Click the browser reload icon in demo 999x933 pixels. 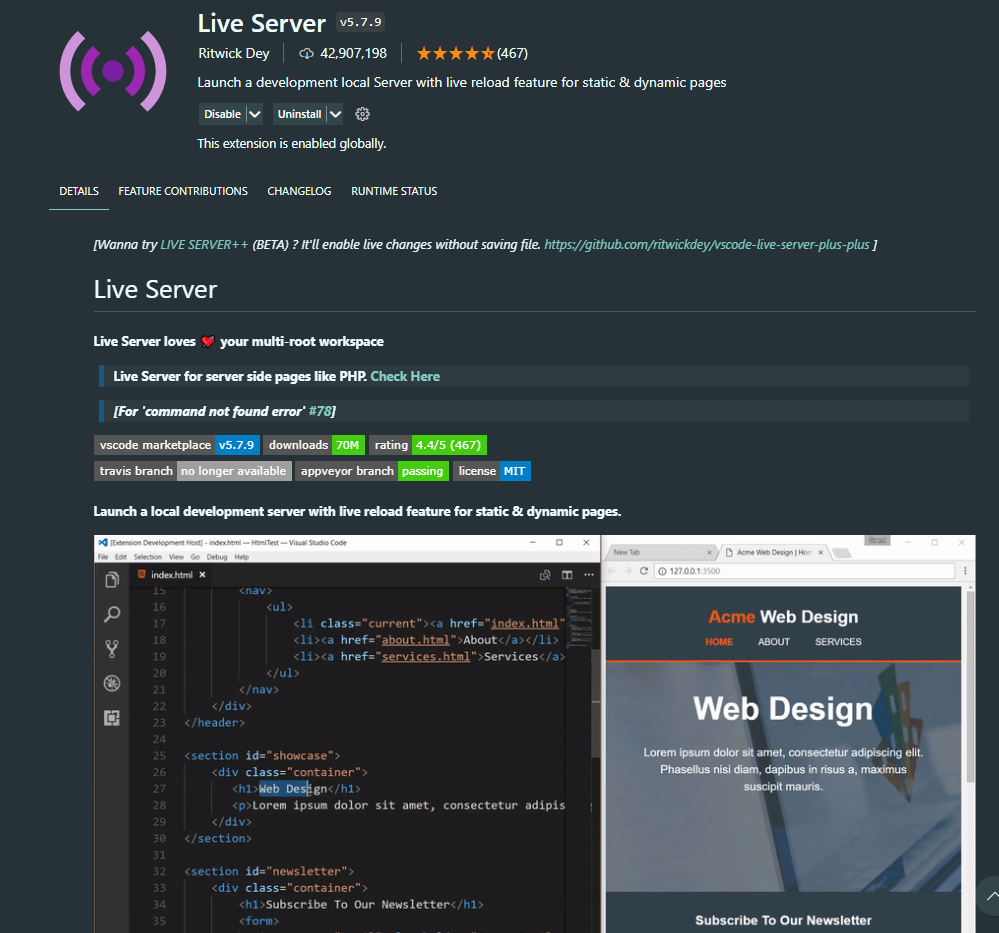(644, 571)
